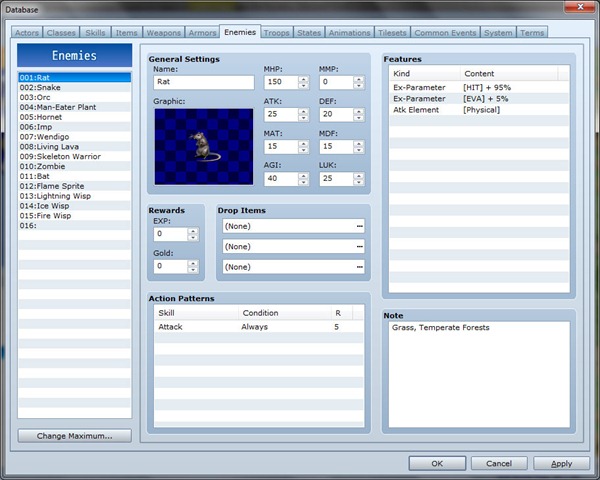Click into the enemy Name text field
This screenshot has width=600, height=480.
(205, 83)
